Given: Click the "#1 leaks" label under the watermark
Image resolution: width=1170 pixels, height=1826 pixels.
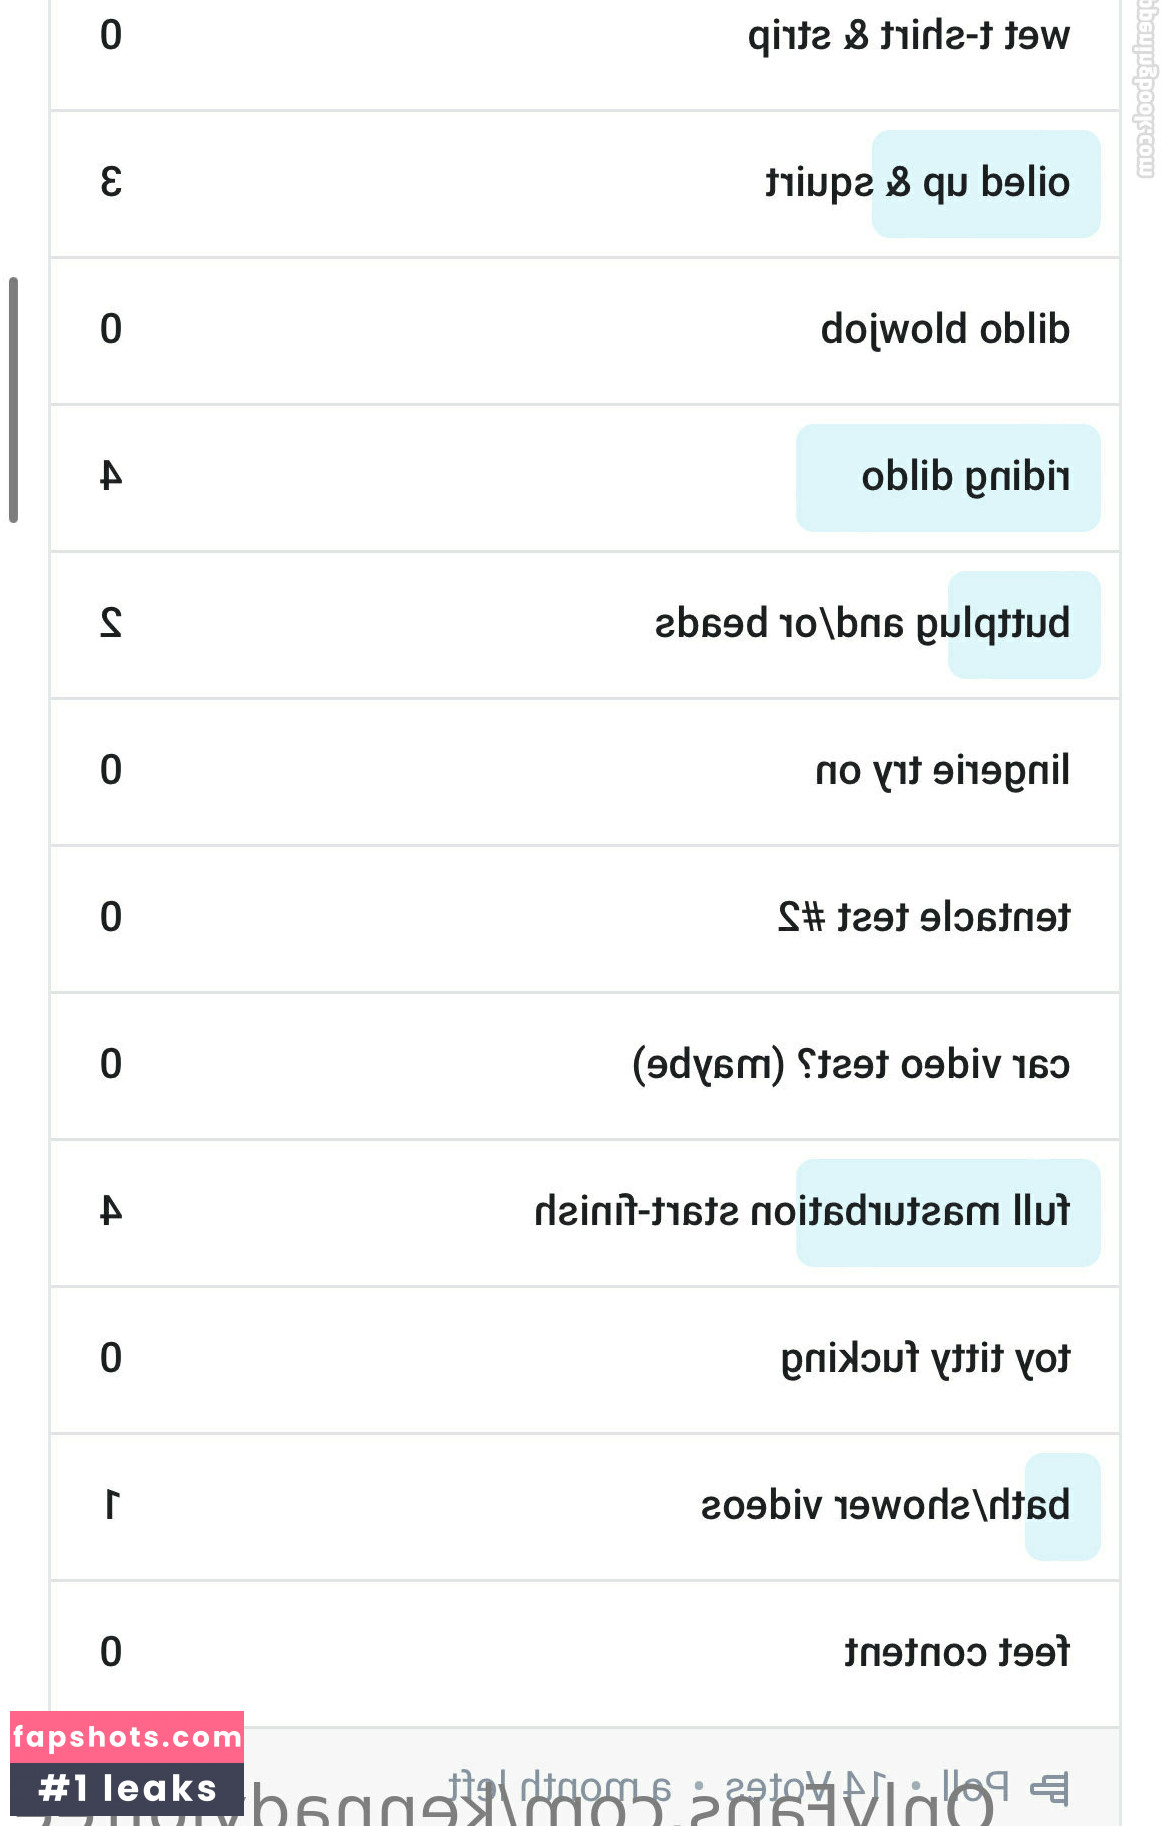Looking at the screenshot, I should 127,1789.
